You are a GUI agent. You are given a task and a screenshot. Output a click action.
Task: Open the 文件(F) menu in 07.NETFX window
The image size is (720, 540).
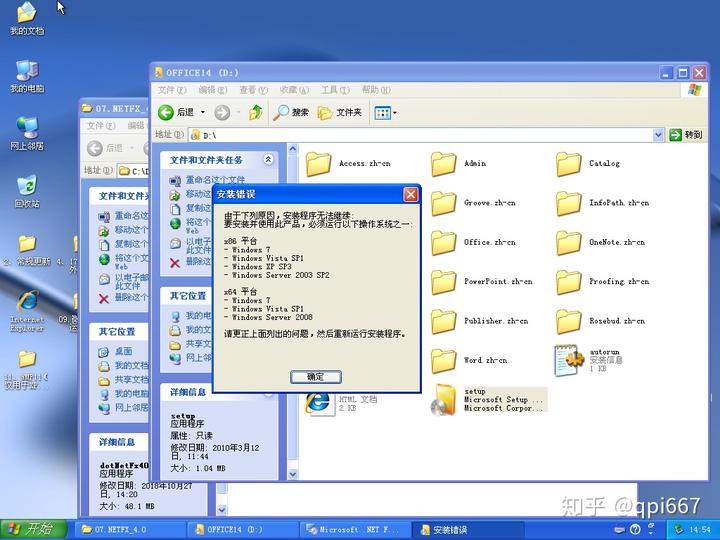[x=101, y=126]
